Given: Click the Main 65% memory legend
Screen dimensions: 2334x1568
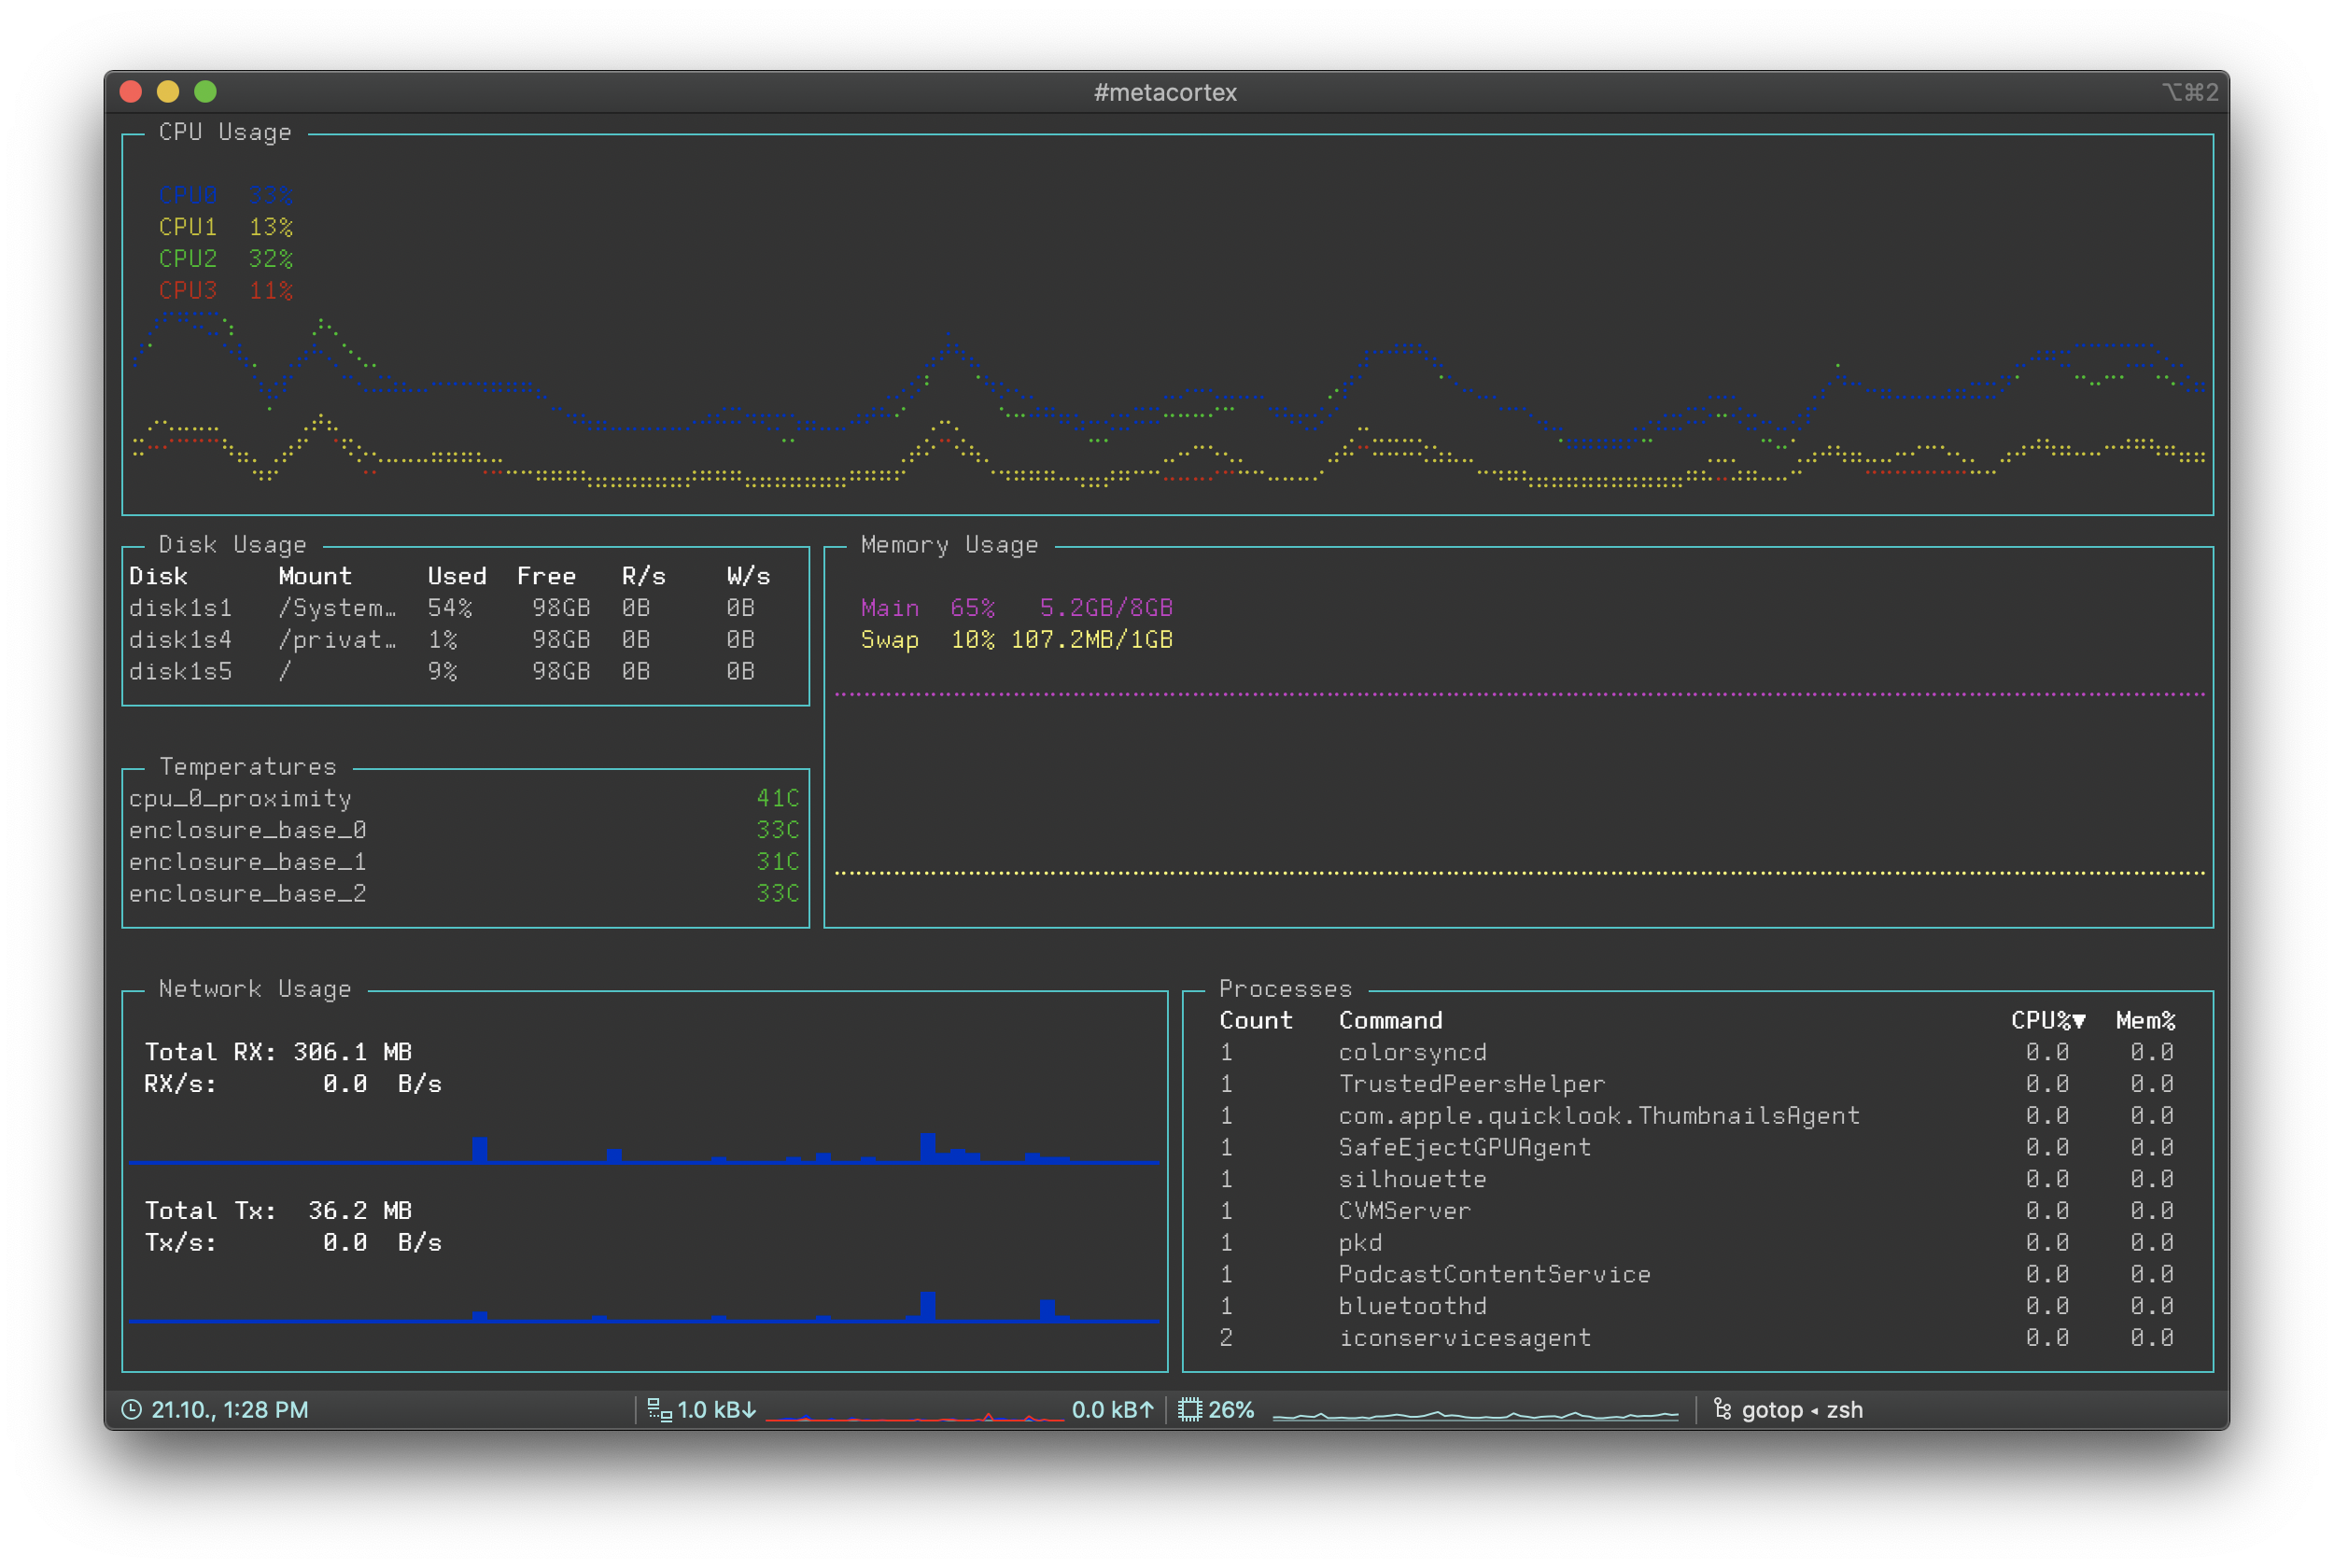Looking at the screenshot, I should point(1016,608).
